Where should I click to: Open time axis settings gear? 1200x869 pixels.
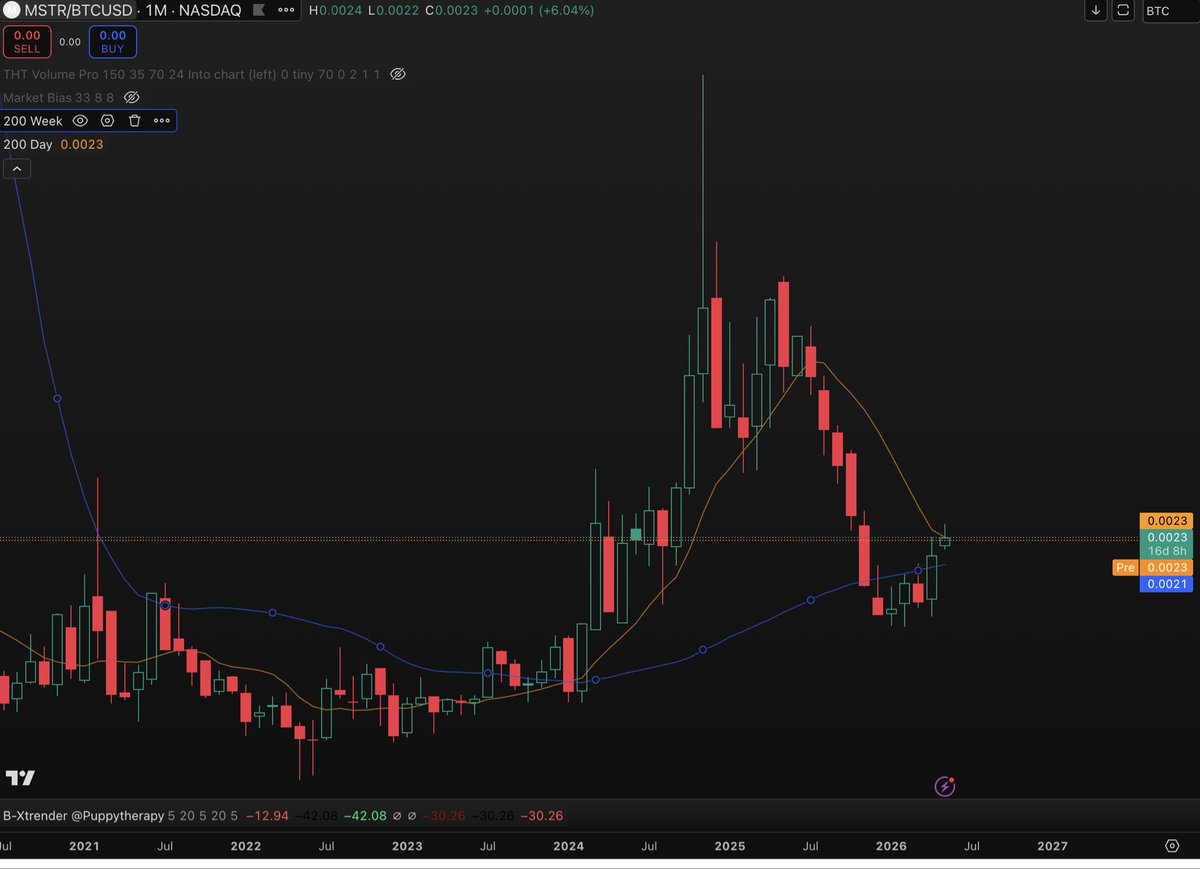pyautogui.click(x=1172, y=846)
